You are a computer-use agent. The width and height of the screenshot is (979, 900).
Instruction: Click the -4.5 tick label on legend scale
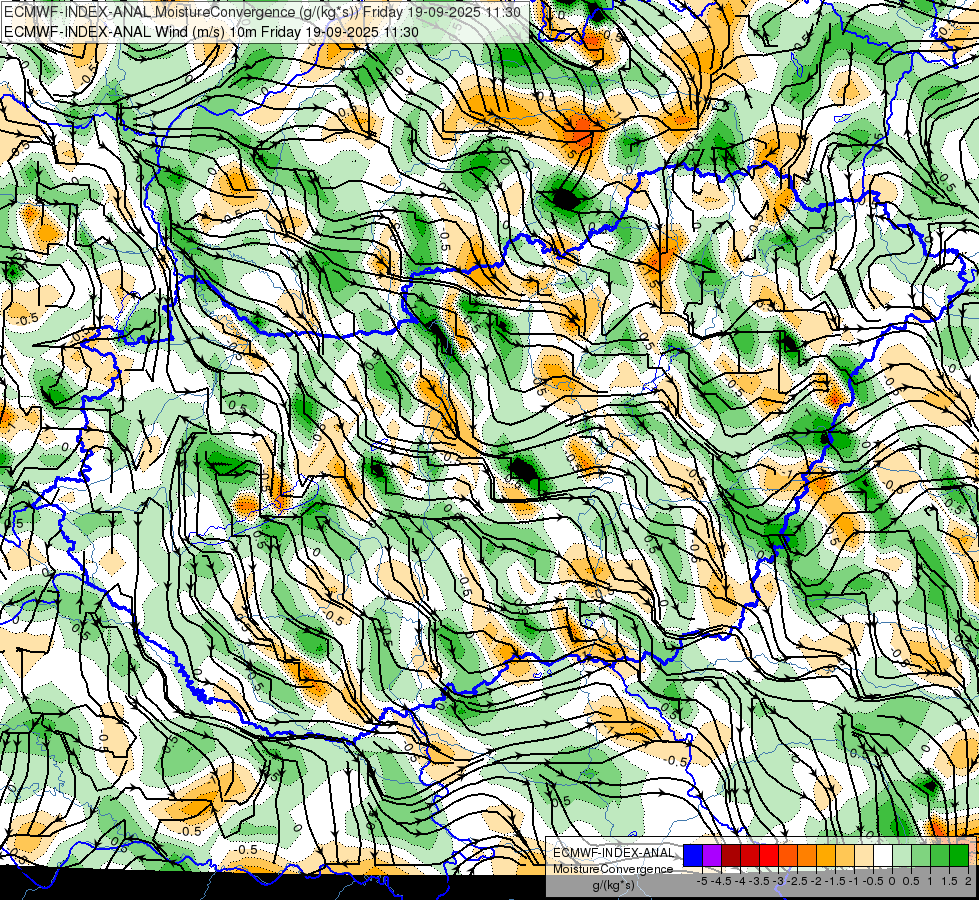tap(719, 881)
